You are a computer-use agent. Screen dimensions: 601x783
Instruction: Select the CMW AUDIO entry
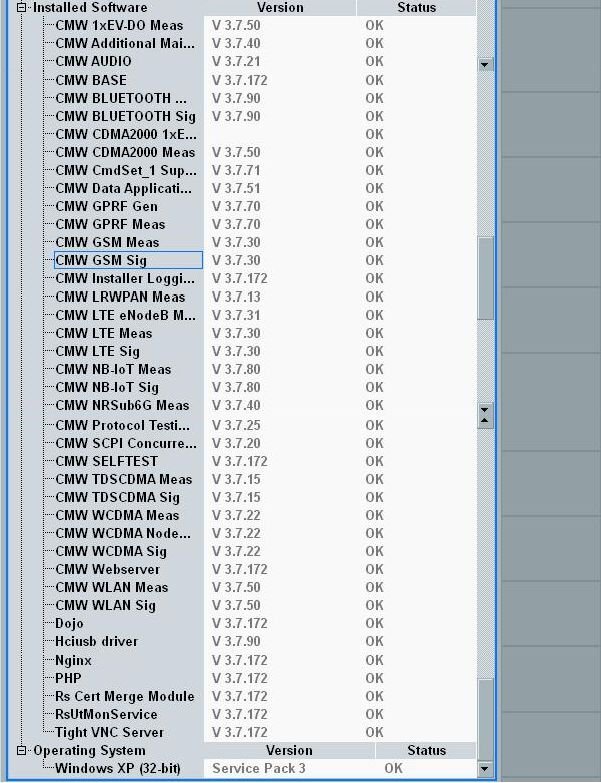click(93, 61)
